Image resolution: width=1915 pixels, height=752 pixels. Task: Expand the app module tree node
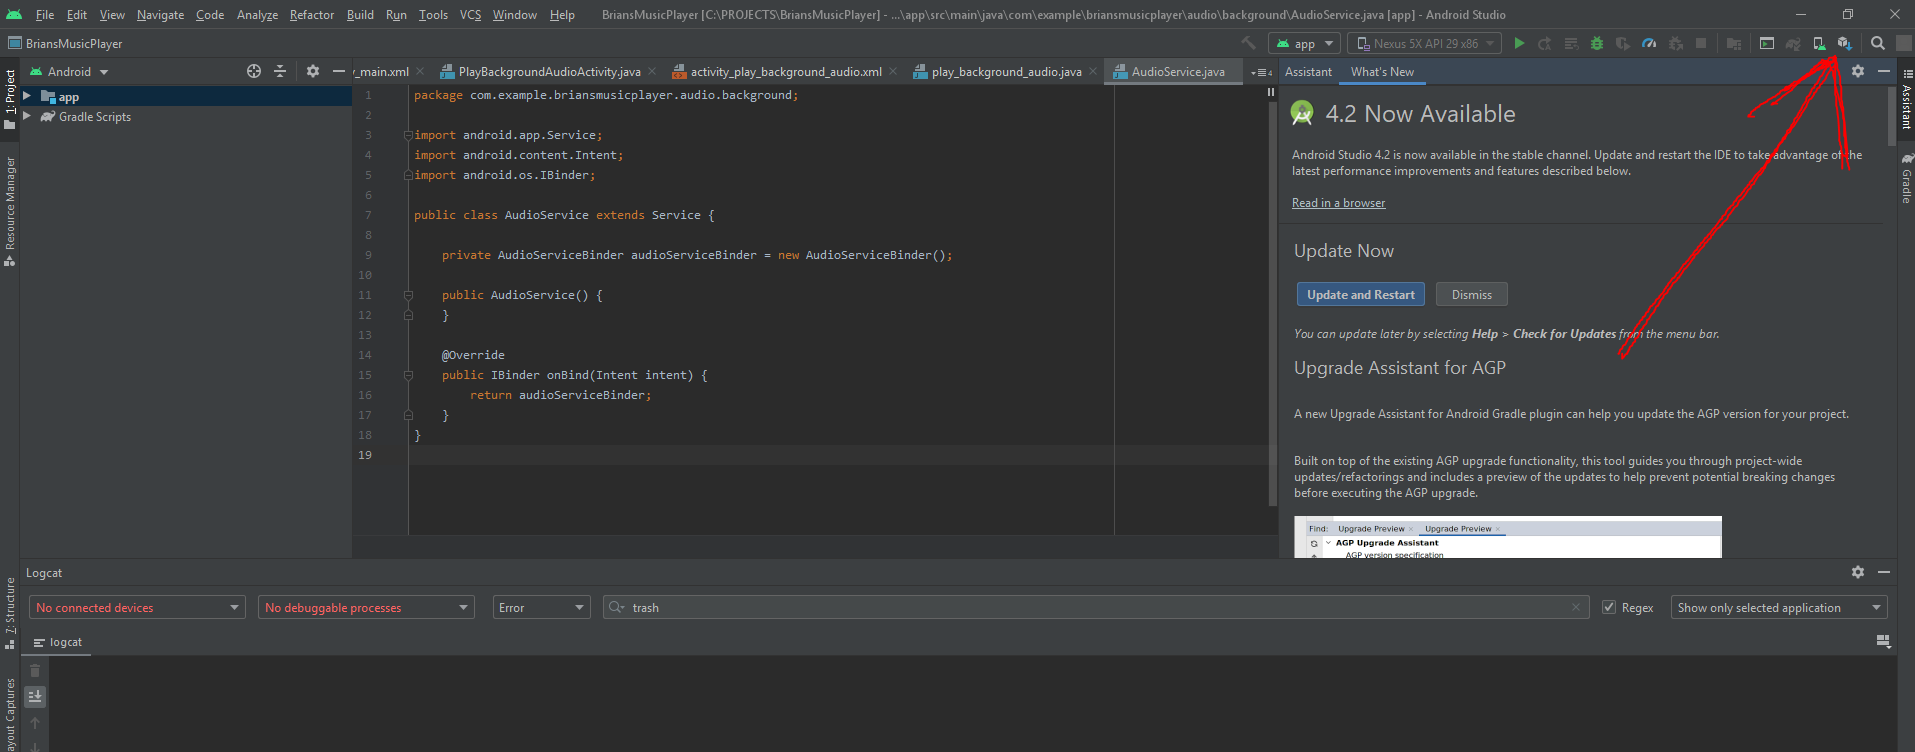(27, 96)
